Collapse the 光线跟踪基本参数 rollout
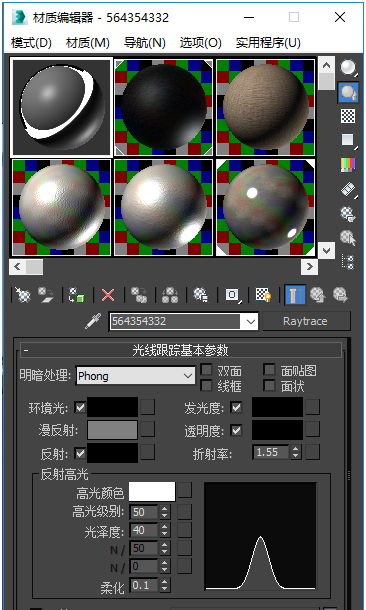This screenshot has width=366, height=610. (x=180, y=350)
